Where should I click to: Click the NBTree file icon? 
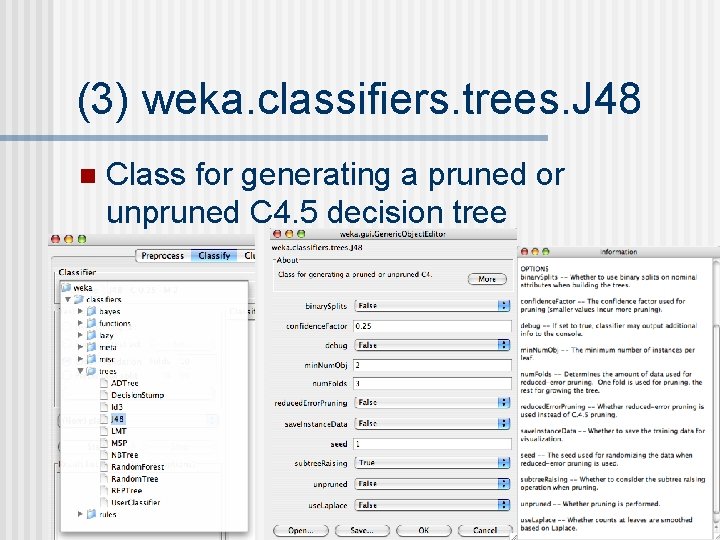click(104, 455)
